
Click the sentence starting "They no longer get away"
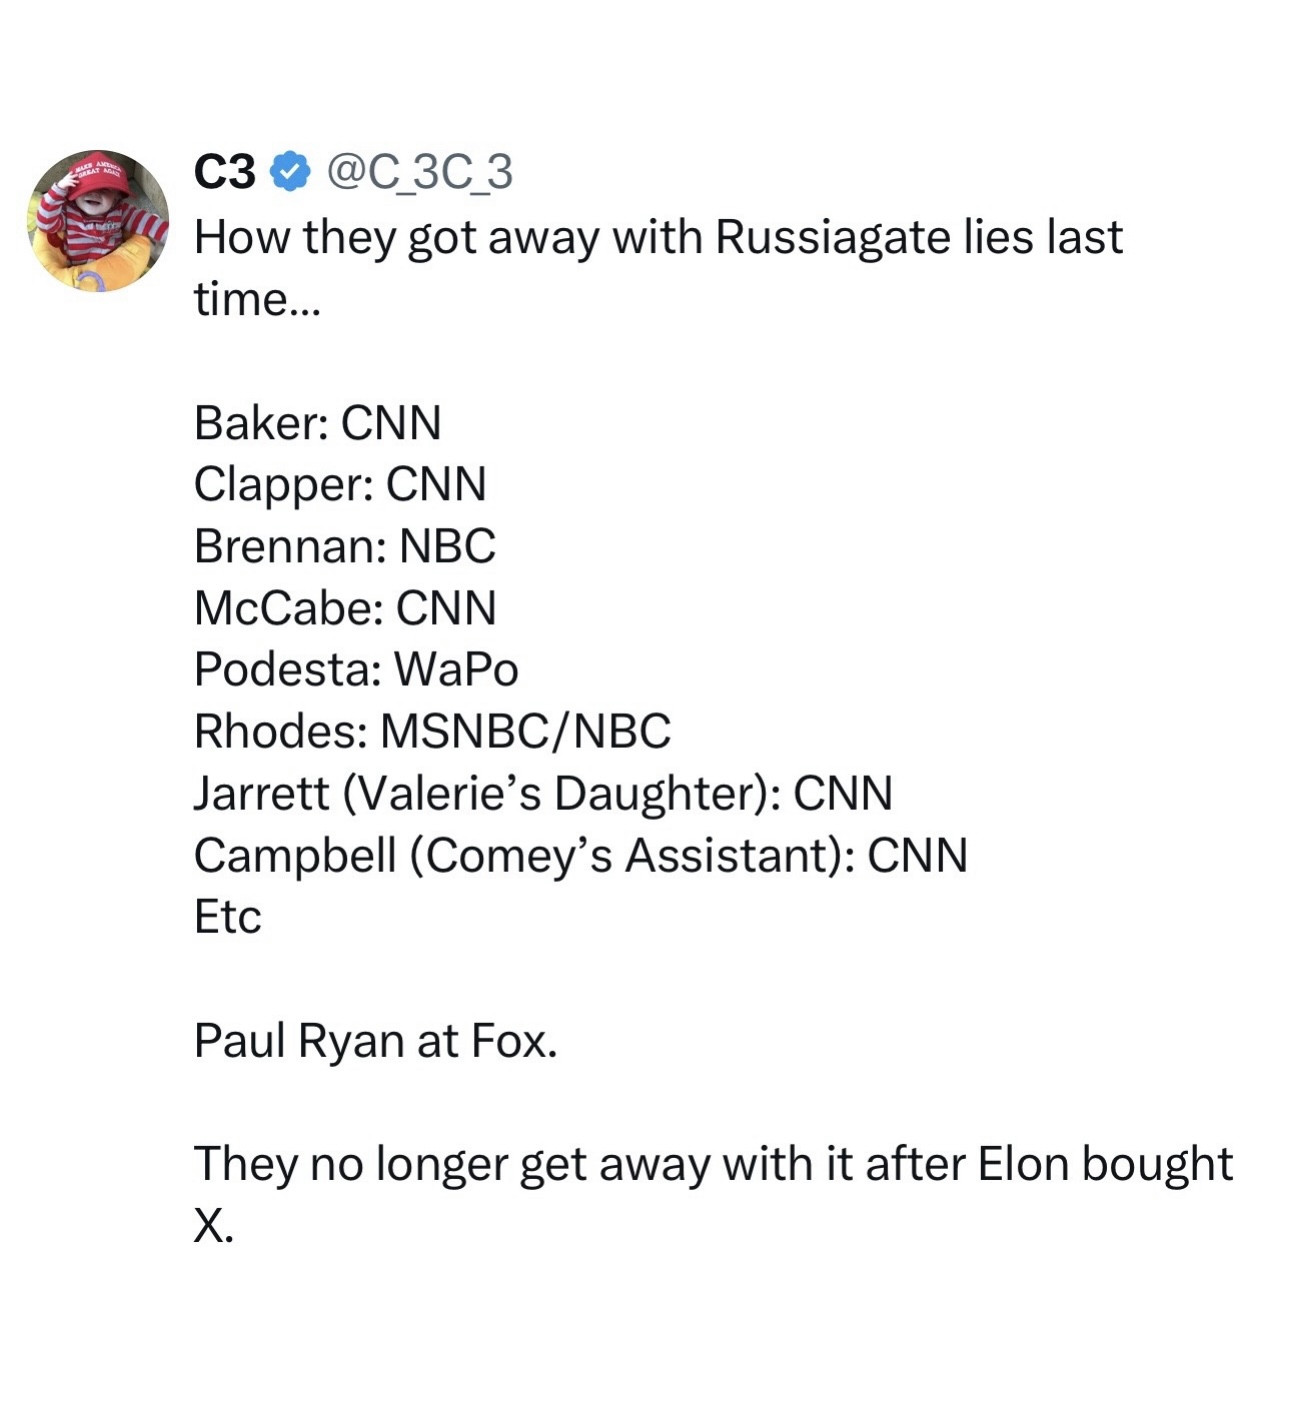(712, 1165)
